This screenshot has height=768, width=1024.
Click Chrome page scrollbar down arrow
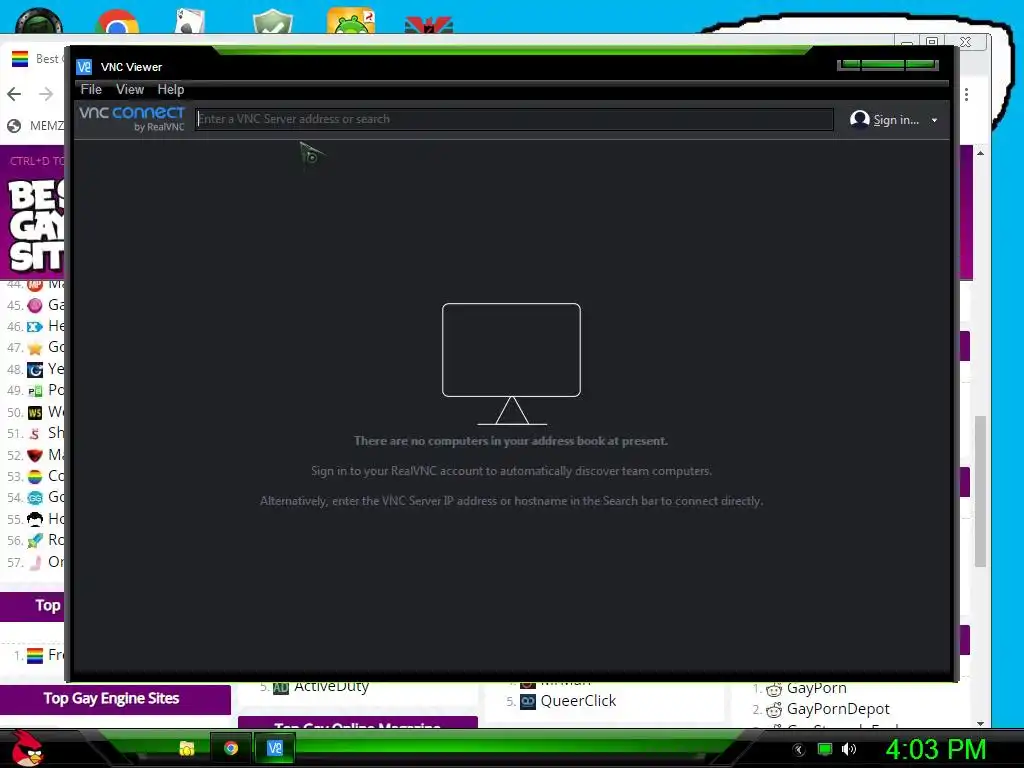coord(980,723)
